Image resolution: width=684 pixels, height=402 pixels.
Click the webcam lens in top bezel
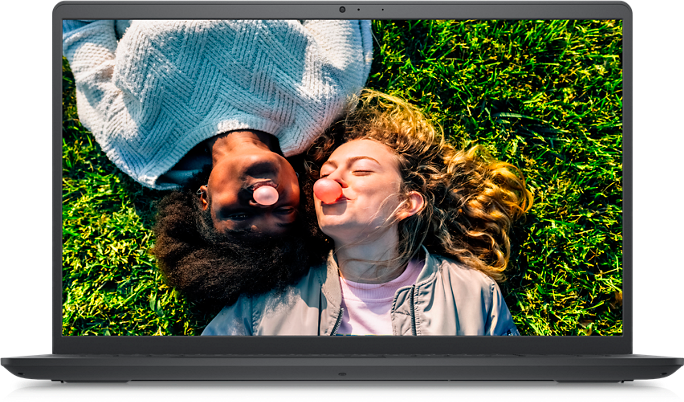(x=342, y=10)
